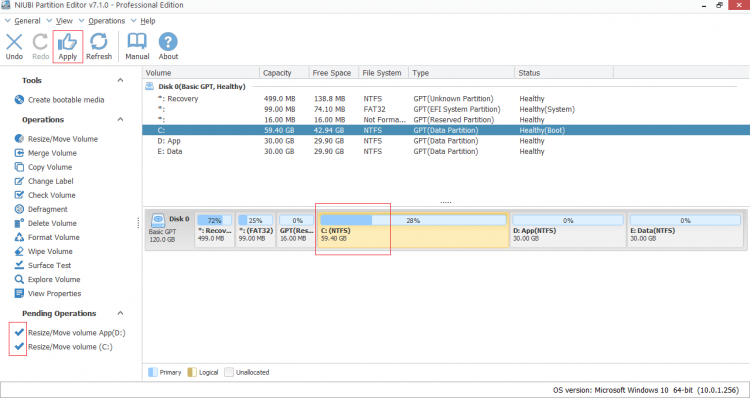The height and width of the screenshot is (398, 750).
Task: Open the Manual book icon
Action: point(137,42)
